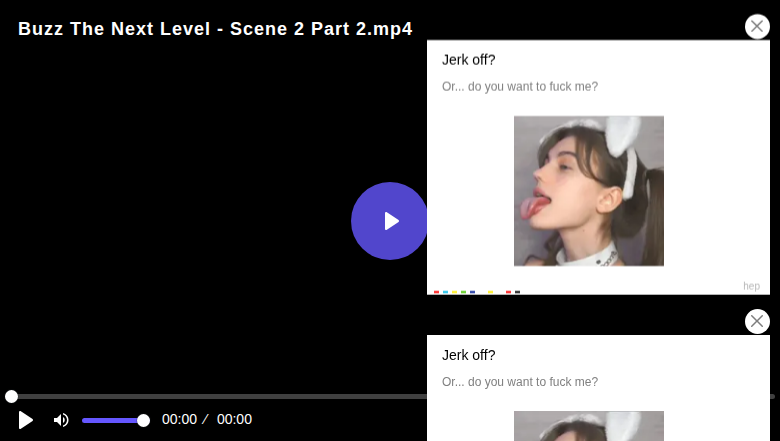
Task: Click the small 'hep' label in upper ad
Action: pos(751,286)
